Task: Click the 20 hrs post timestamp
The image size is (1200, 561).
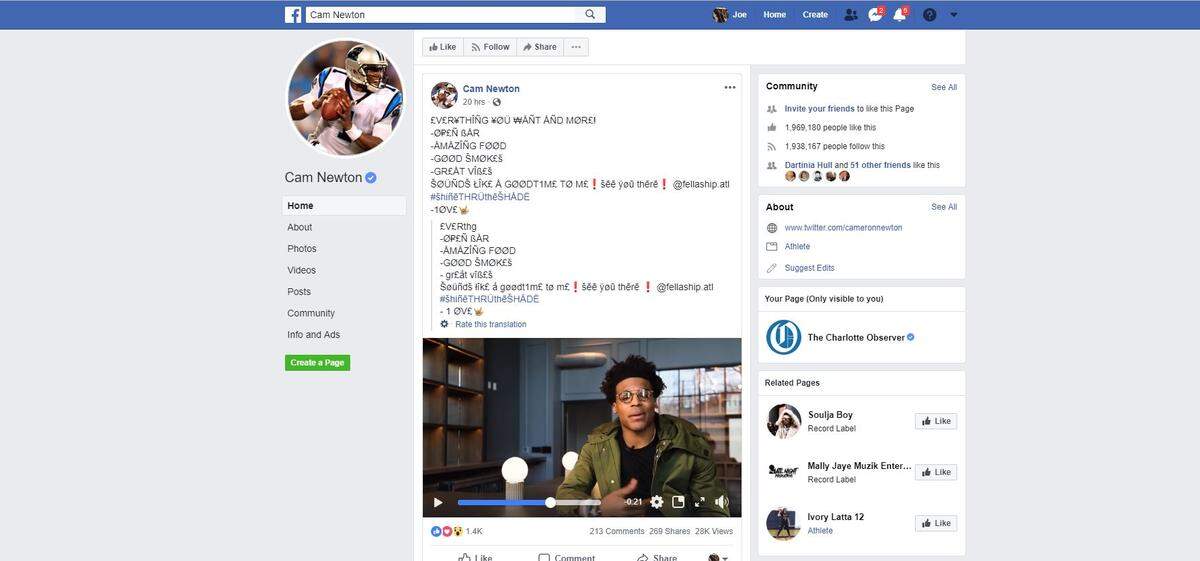Action: coord(474,102)
